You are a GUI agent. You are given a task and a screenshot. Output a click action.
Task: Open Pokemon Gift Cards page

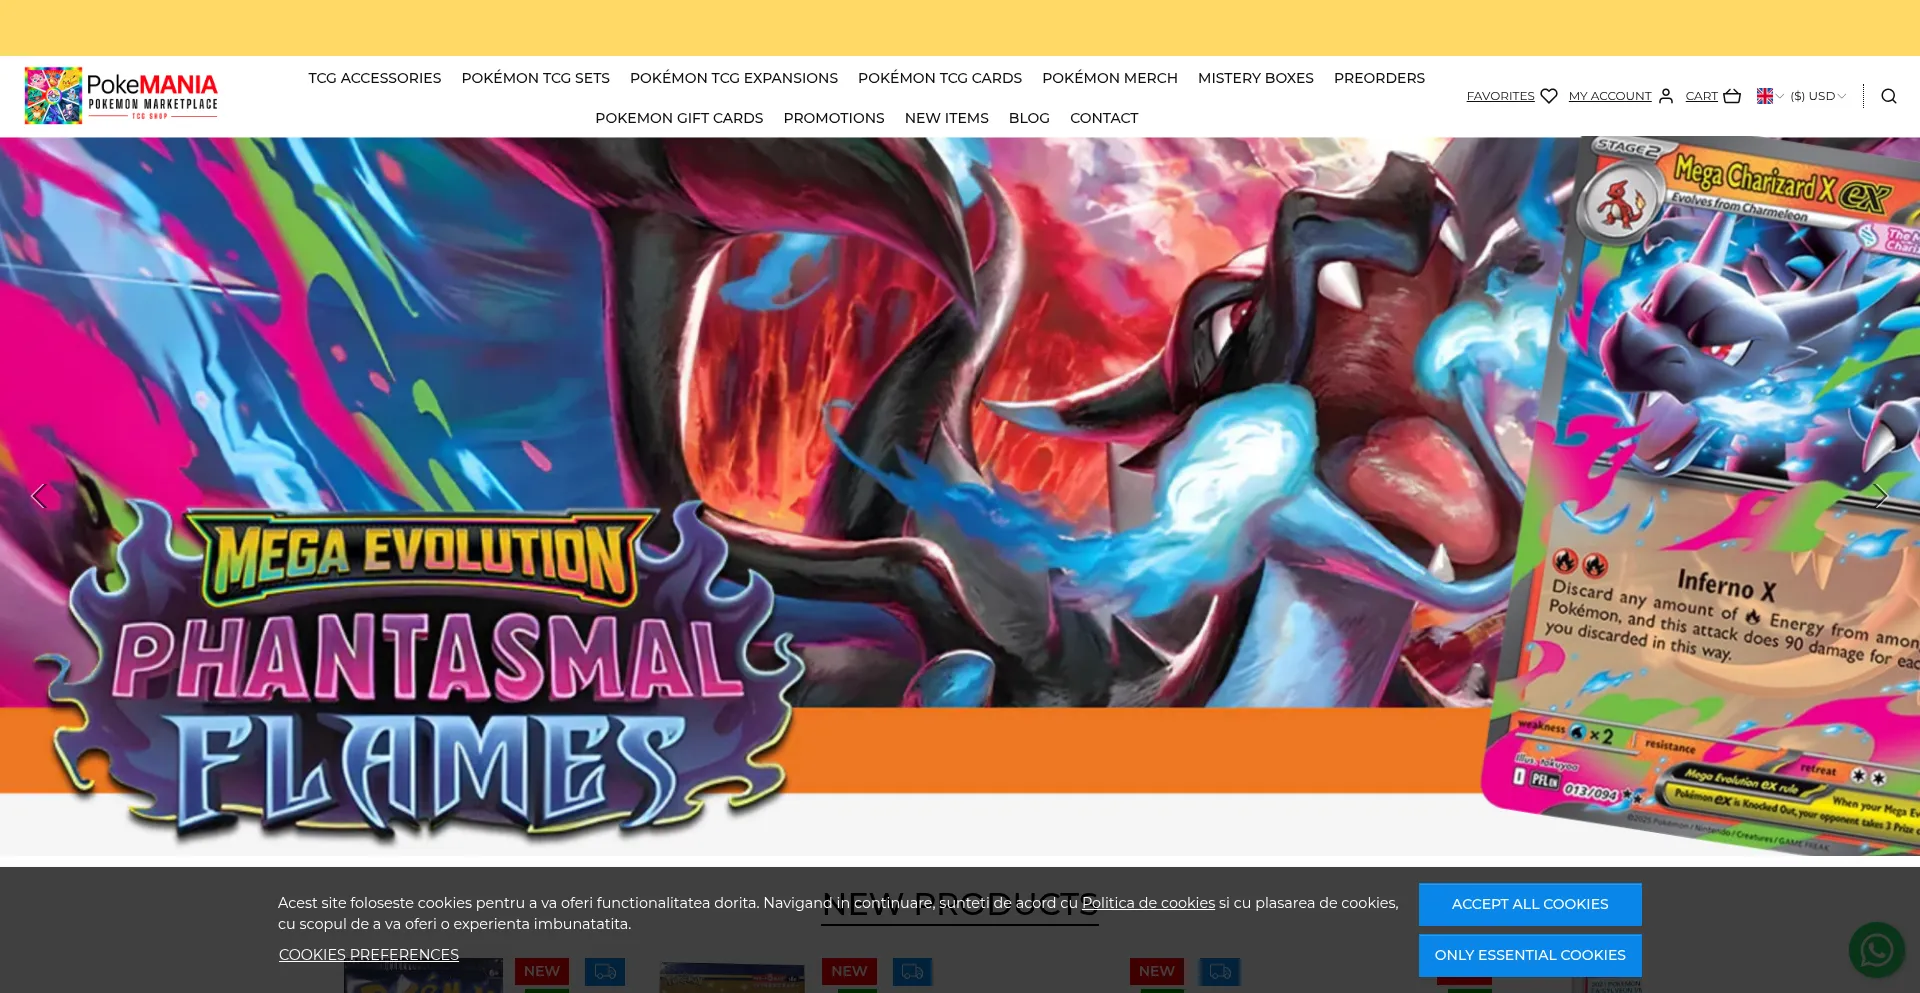pos(679,118)
